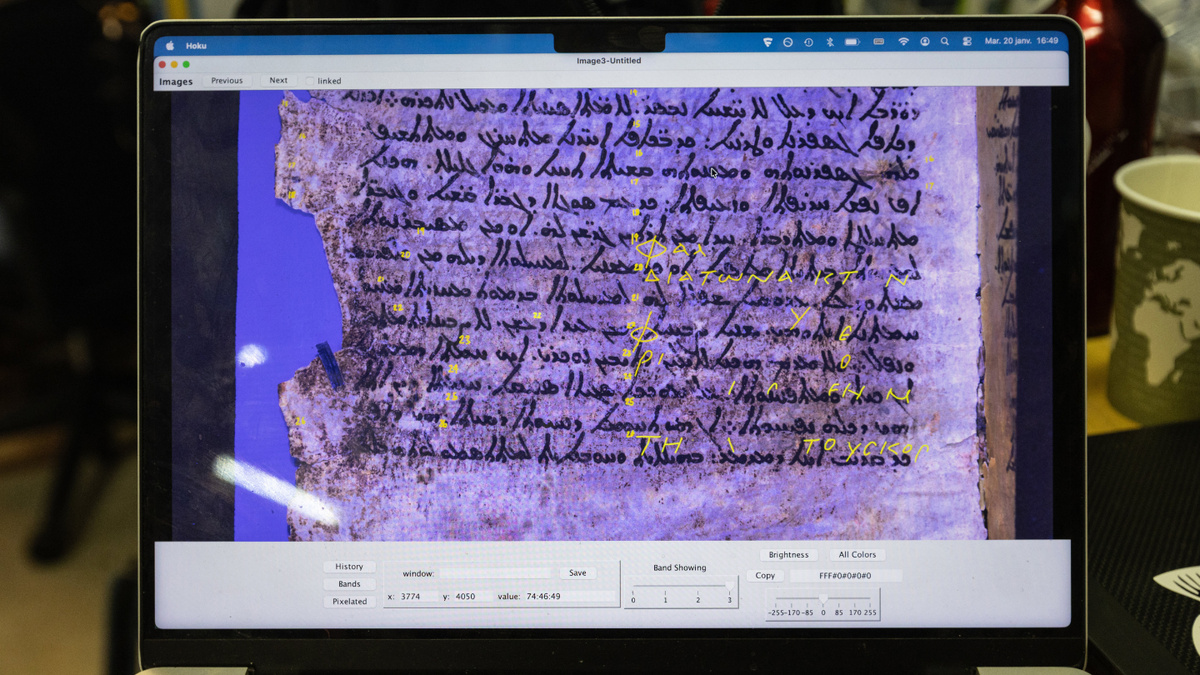Click the brightness offset slider handle
1200x675 pixels.
[x=823, y=597]
